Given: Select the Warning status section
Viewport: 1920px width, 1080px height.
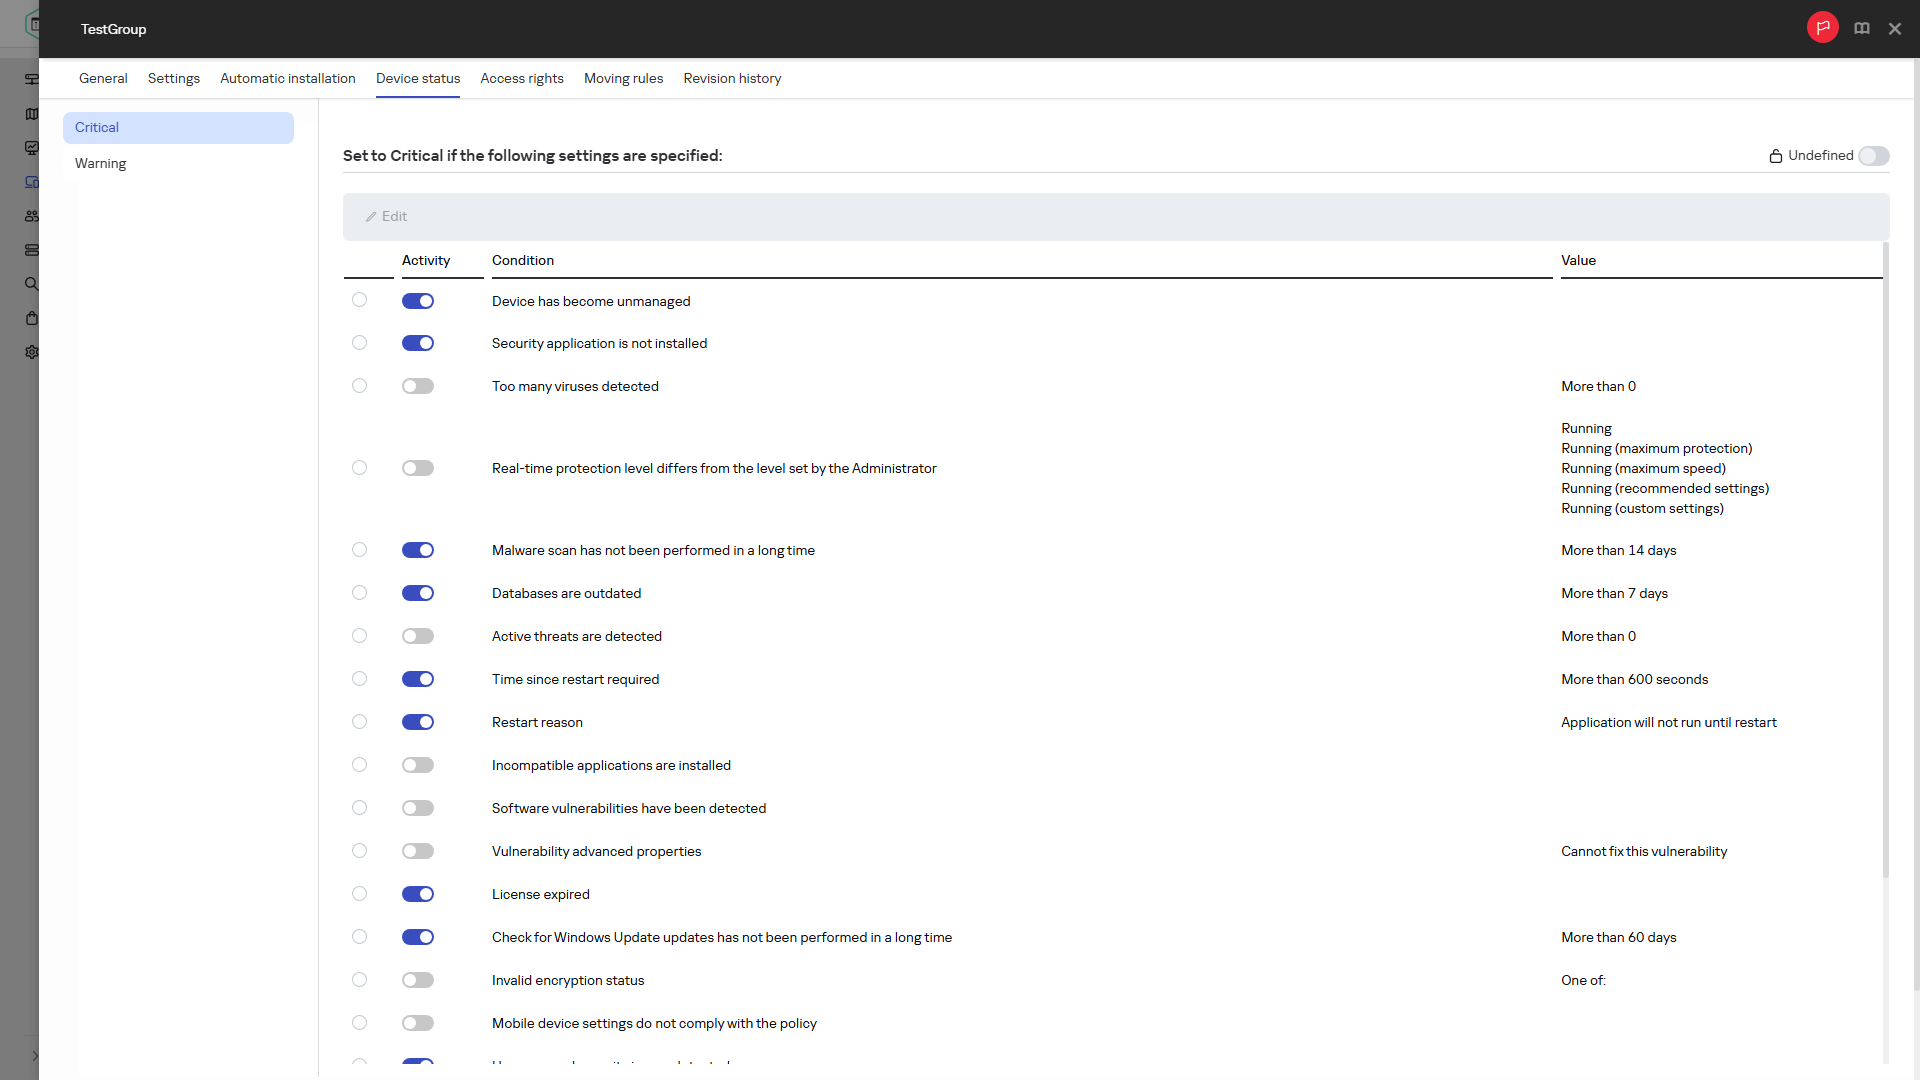Looking at the screenshot, I should (178, 164).
